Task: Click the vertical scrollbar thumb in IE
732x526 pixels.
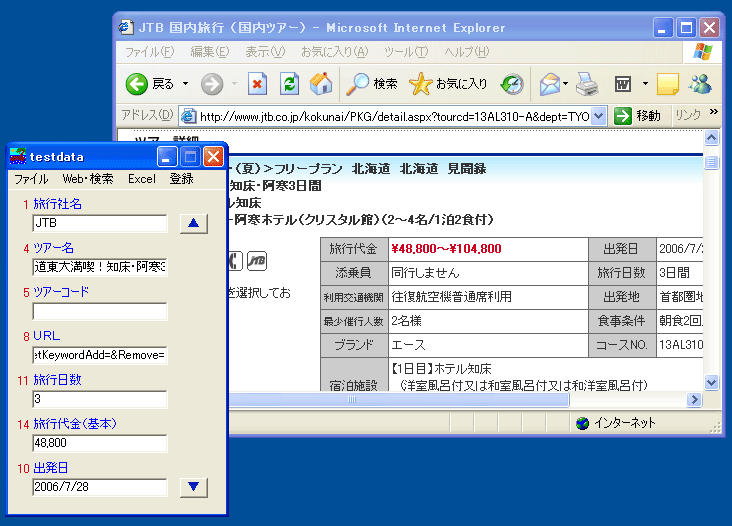Action: 711,162
